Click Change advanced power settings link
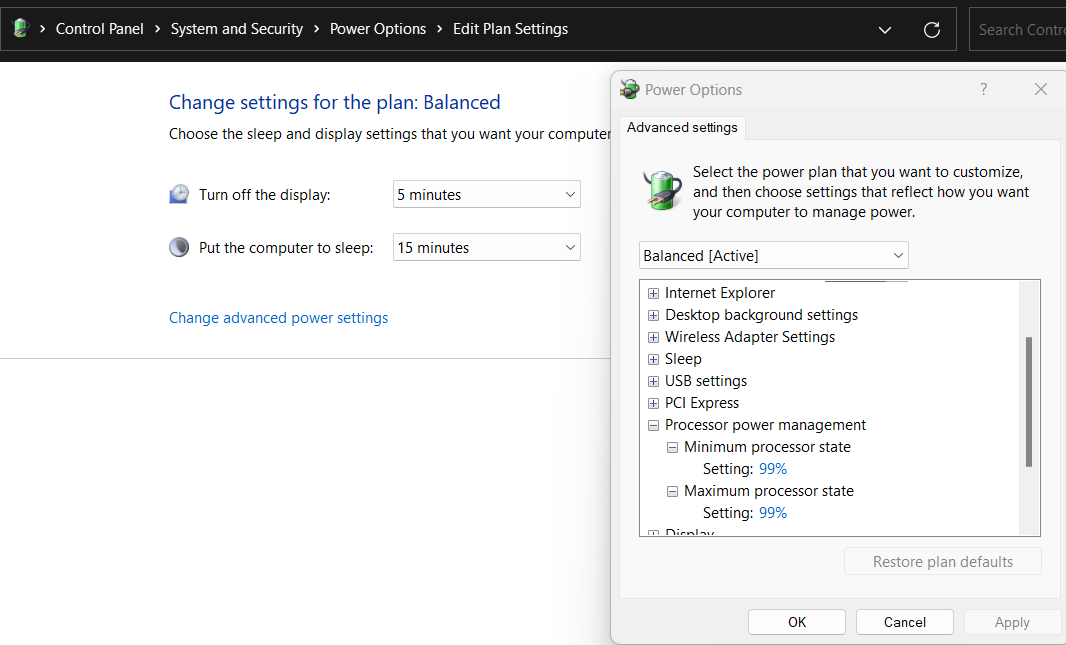 tap(278, 318)
